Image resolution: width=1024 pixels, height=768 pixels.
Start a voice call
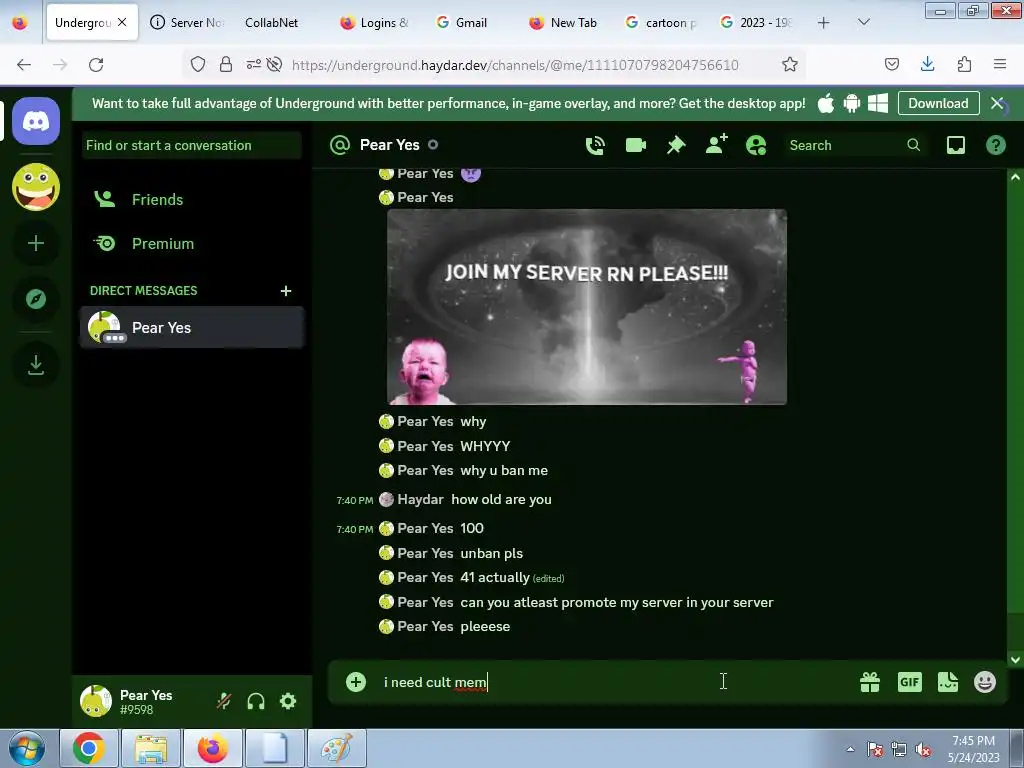point(595,146)
